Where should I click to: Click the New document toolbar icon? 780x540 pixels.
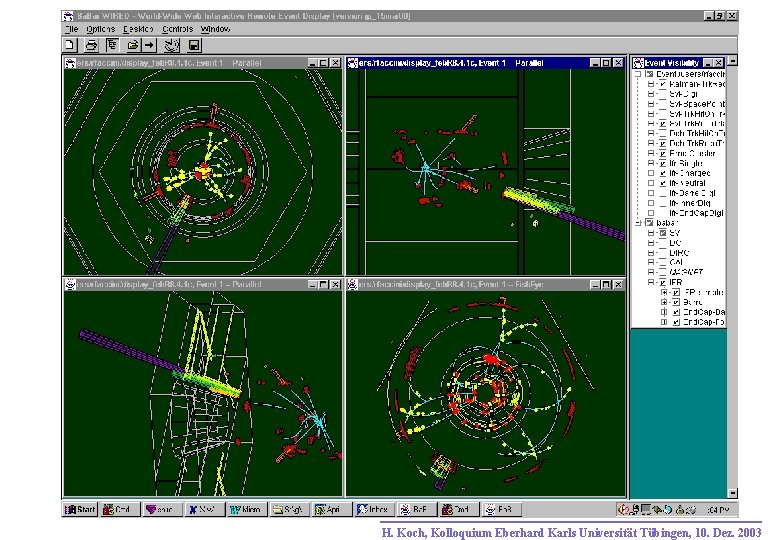[70, 45]
